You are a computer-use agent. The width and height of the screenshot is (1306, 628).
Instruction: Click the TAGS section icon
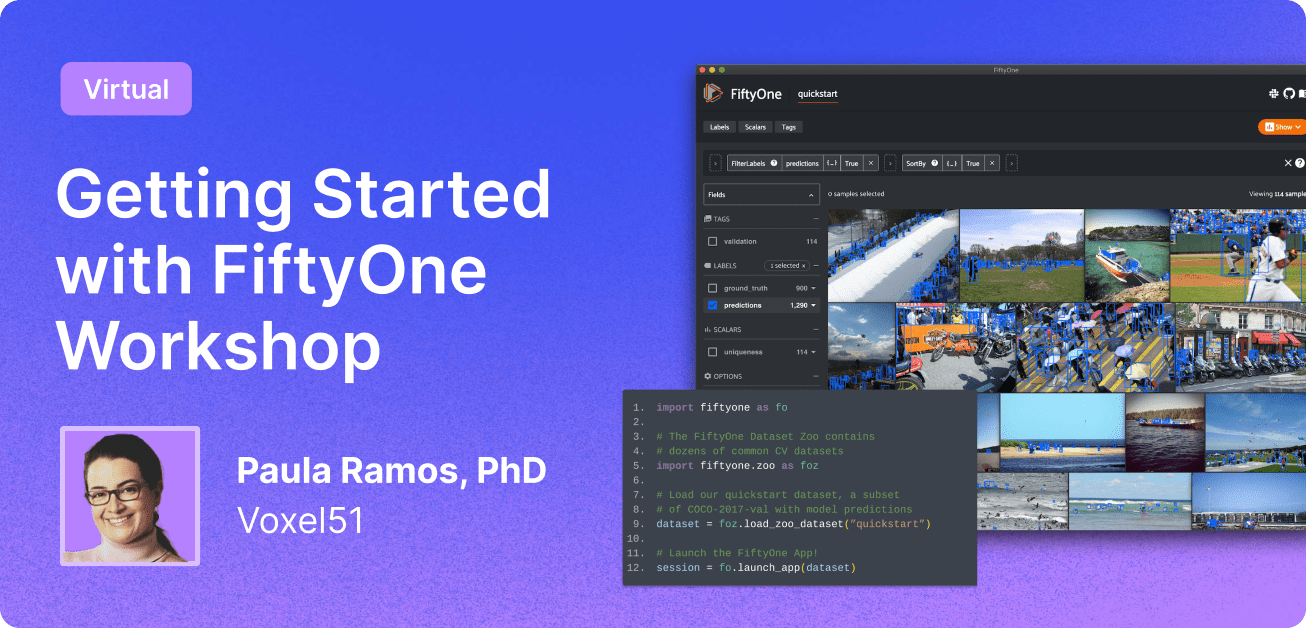click(x=708, y=219)
